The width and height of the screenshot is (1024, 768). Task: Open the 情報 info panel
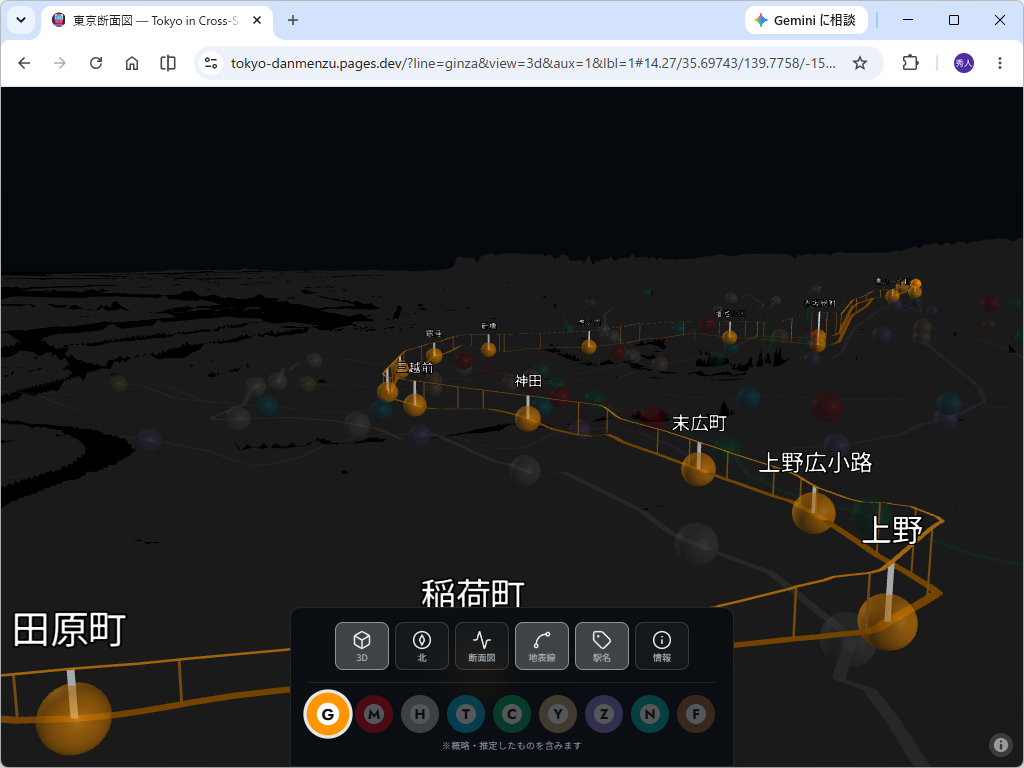coord(662,646)
